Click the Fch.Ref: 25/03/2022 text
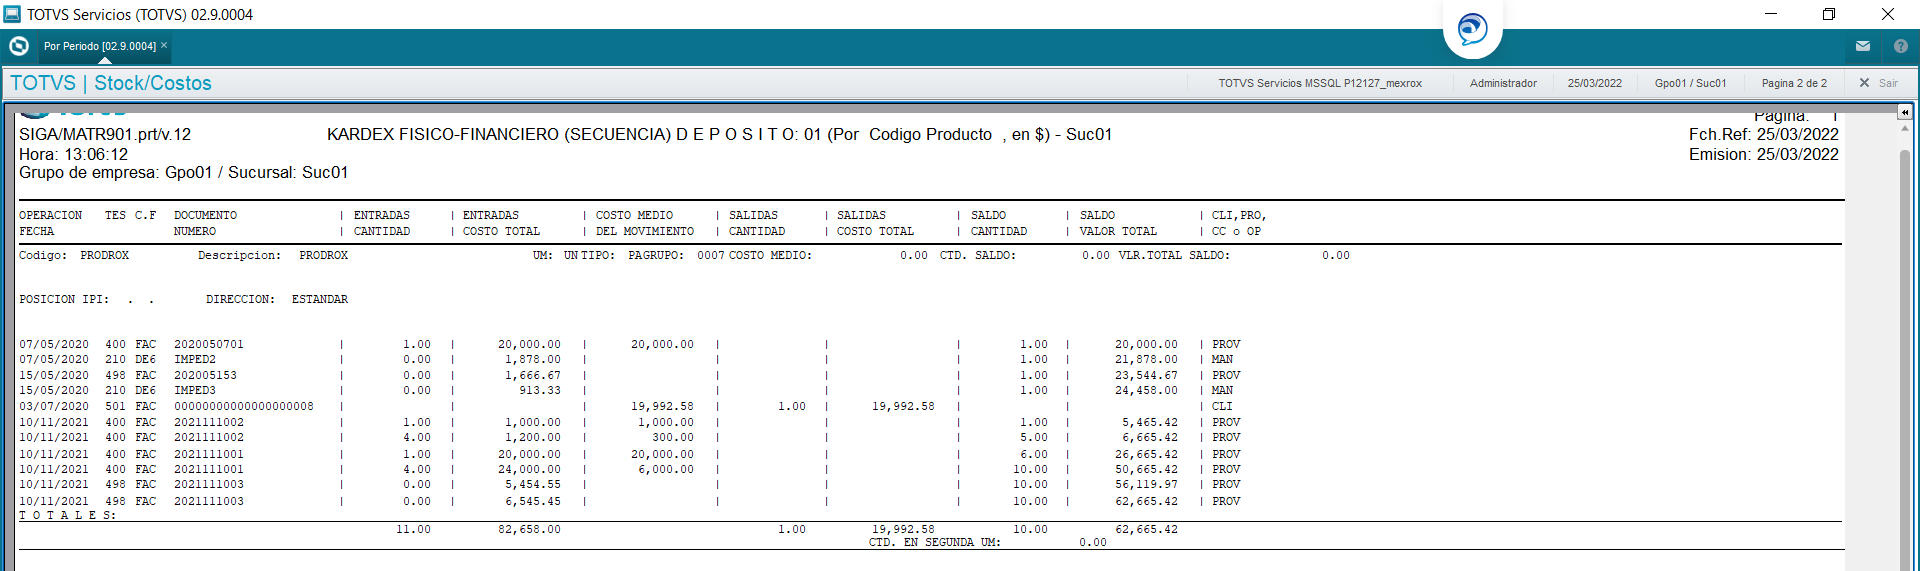Screen dimensions: 1920x571 1764,134
